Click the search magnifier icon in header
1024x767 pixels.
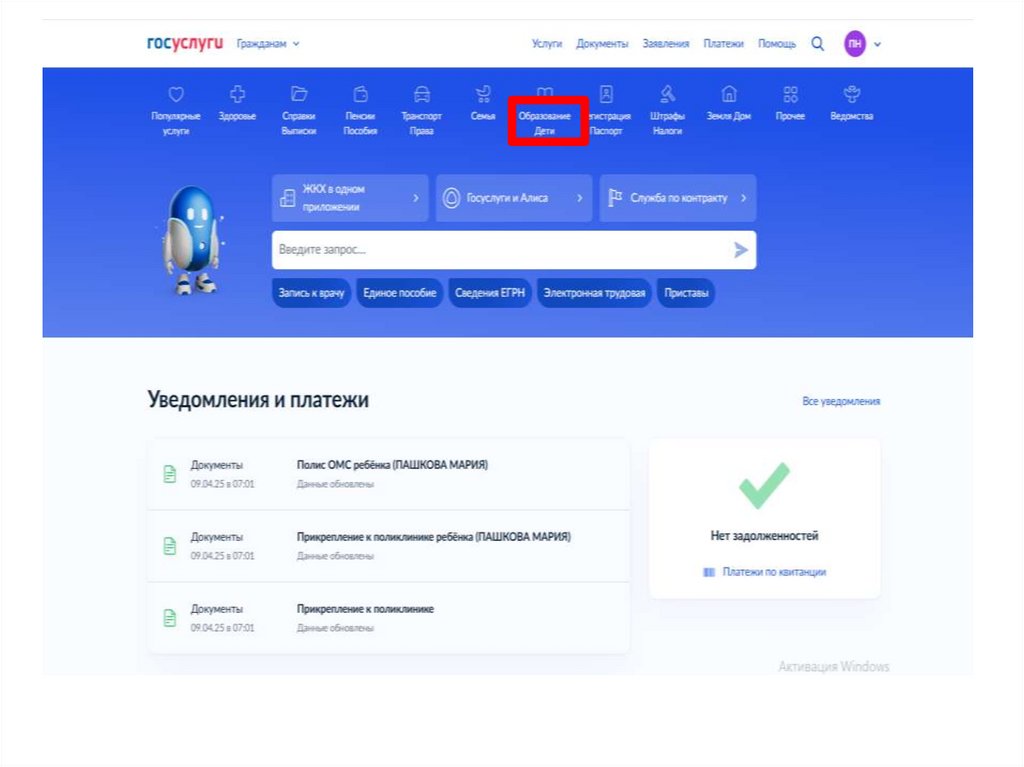click(818, 44)
